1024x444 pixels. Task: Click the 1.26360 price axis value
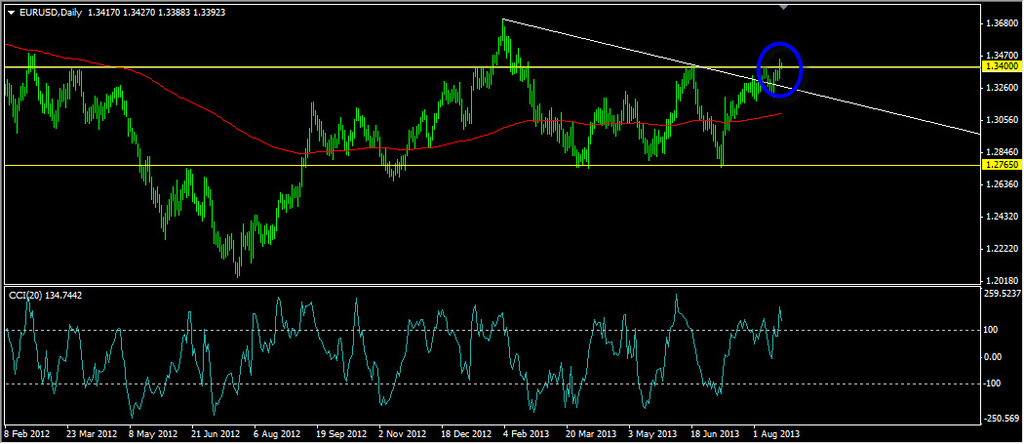[x=1002, y=184]
